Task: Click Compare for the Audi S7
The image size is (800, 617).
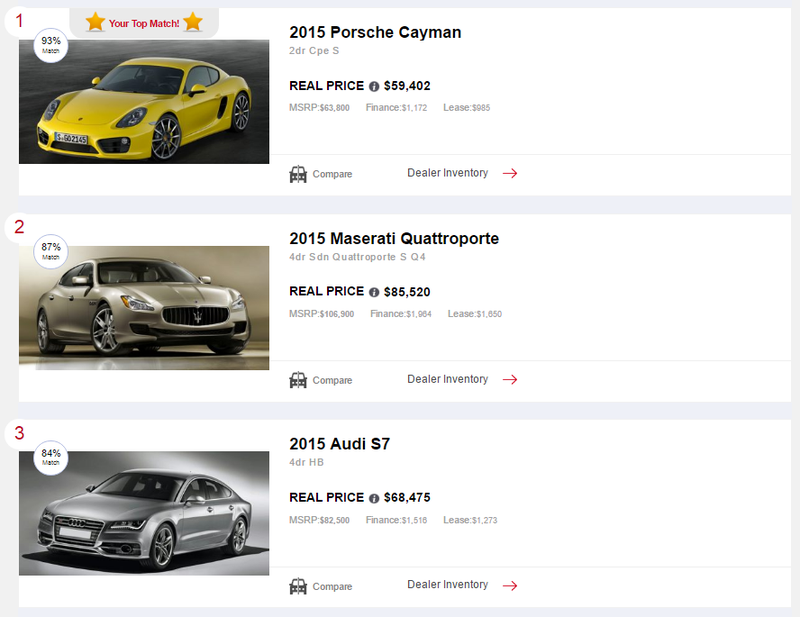Action: (x=332, y=586)
